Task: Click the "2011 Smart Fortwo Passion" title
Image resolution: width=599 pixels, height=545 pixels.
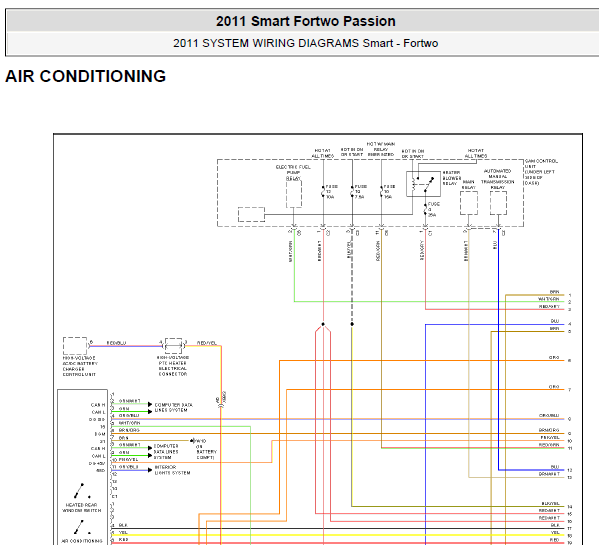Action: [306, 21]
